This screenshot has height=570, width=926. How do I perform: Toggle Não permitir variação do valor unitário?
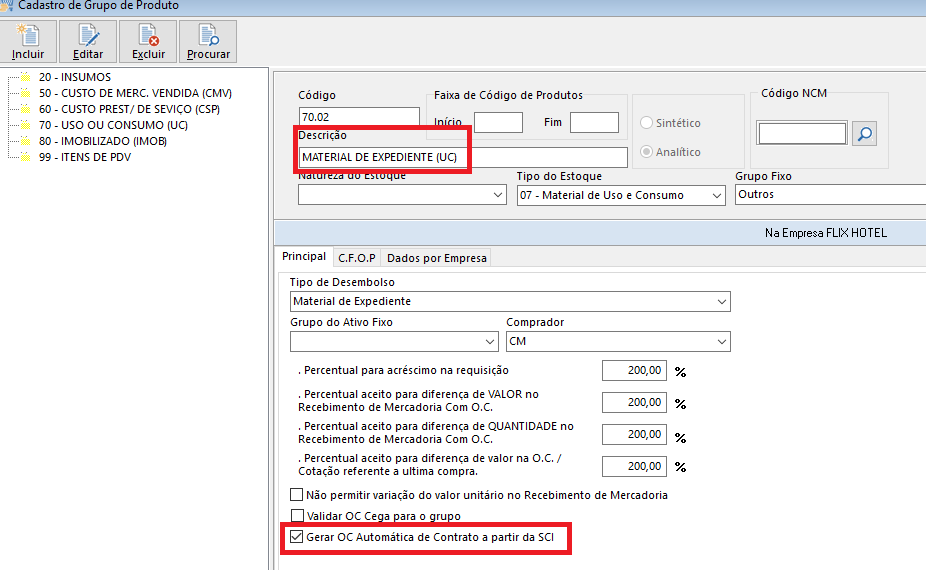[296, 494]
